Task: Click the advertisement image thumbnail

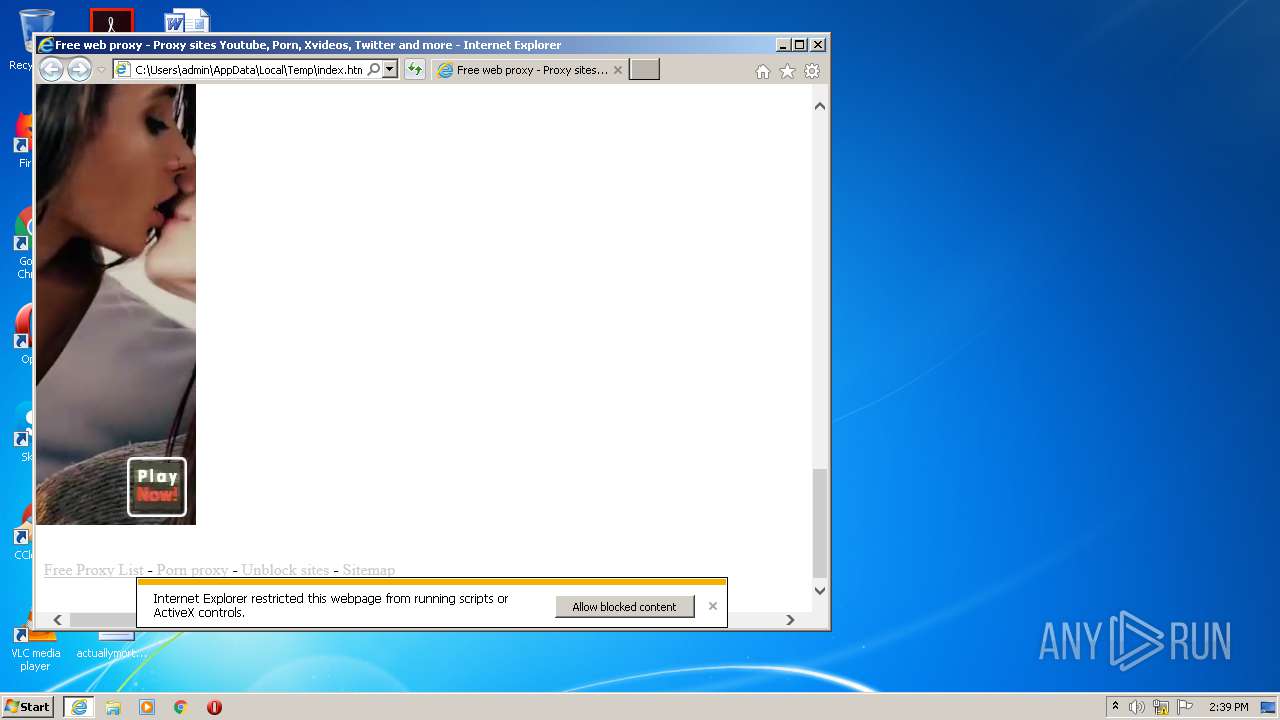Action: pyautogui.click(x=116, y=304)
